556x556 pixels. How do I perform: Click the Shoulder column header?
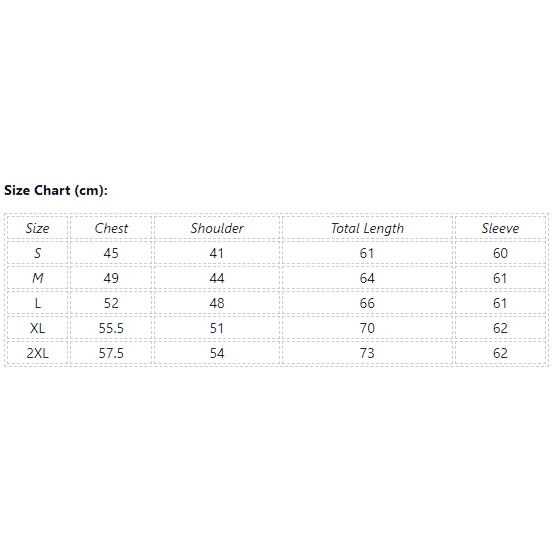217,228
